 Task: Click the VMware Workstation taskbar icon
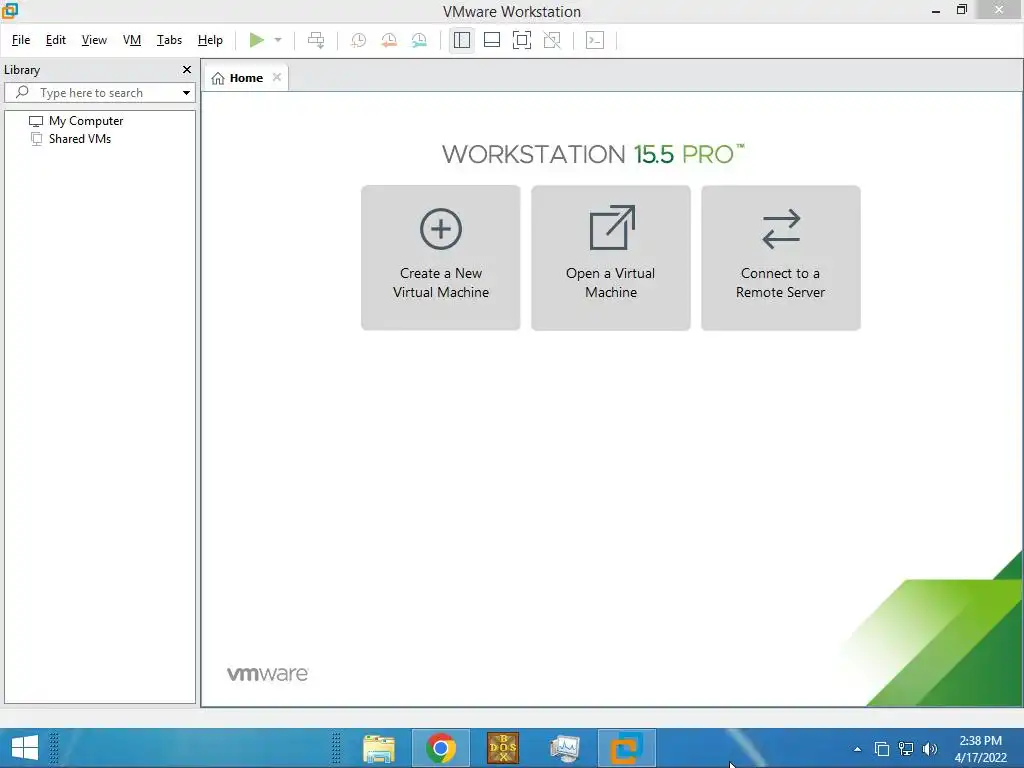tap(626, 748)
